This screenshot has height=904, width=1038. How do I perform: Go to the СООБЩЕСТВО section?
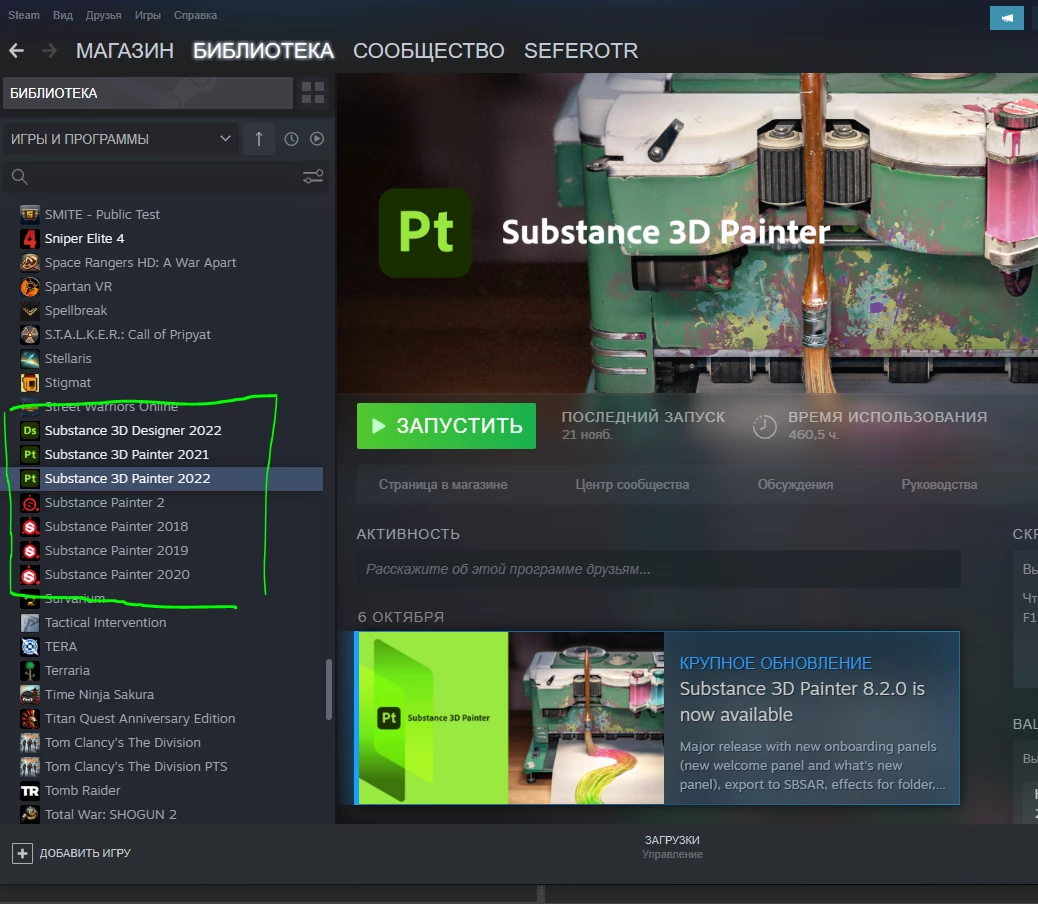[428, 51]
